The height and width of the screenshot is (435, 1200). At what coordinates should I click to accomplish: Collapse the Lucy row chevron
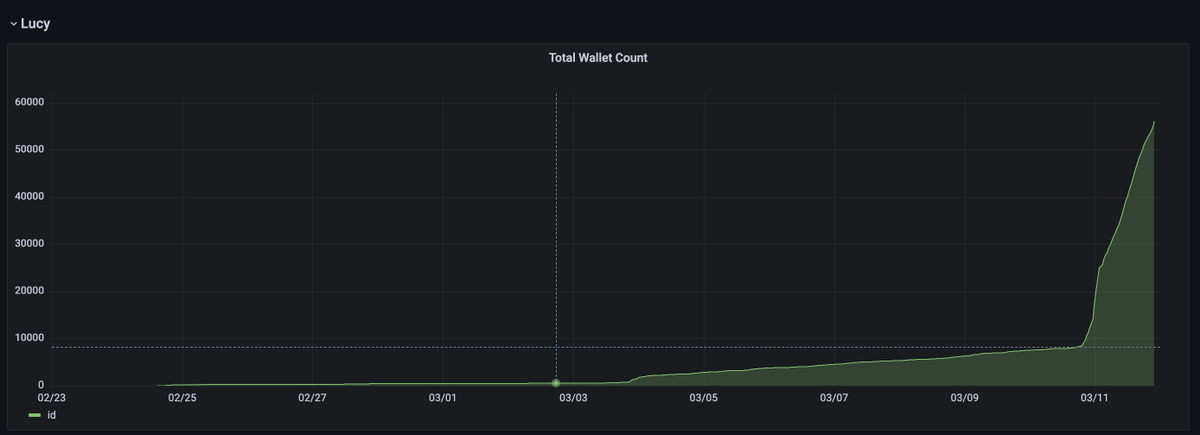(13, 24)
